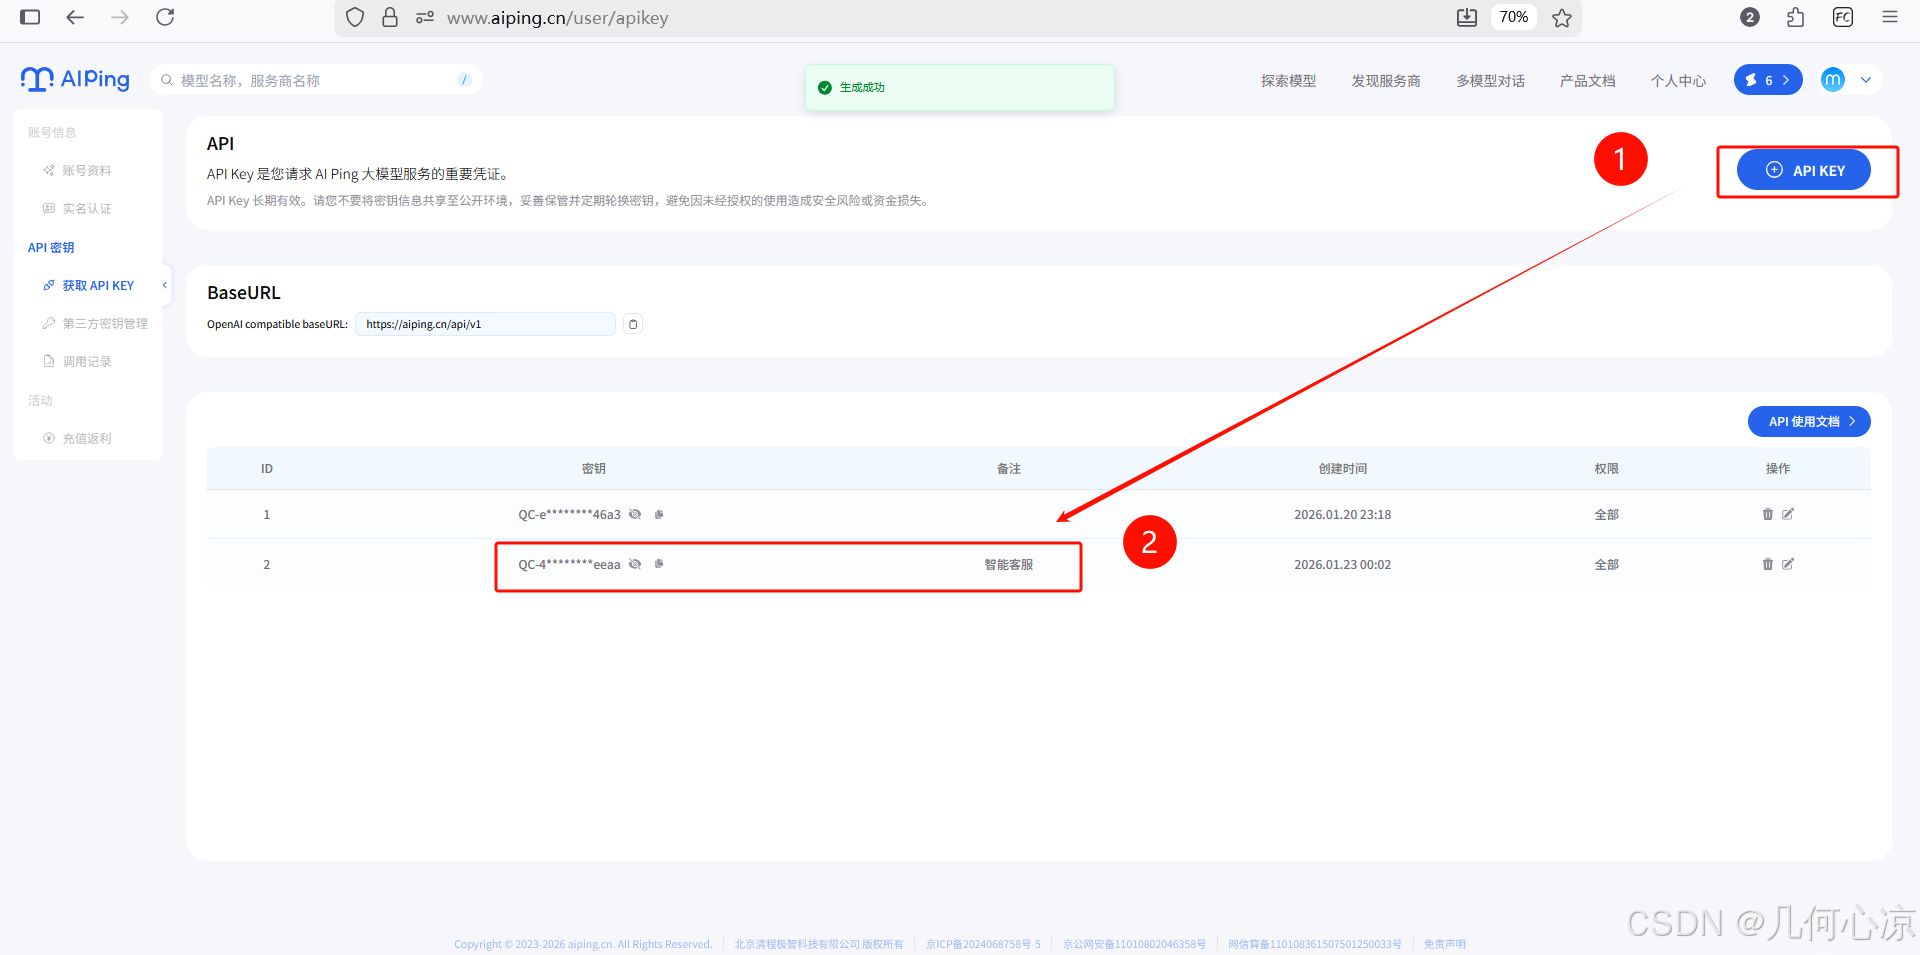This screenshot has width=1920, height=955.
Task: Click the points balance button showing 6
Action: tap(1768, 80)
